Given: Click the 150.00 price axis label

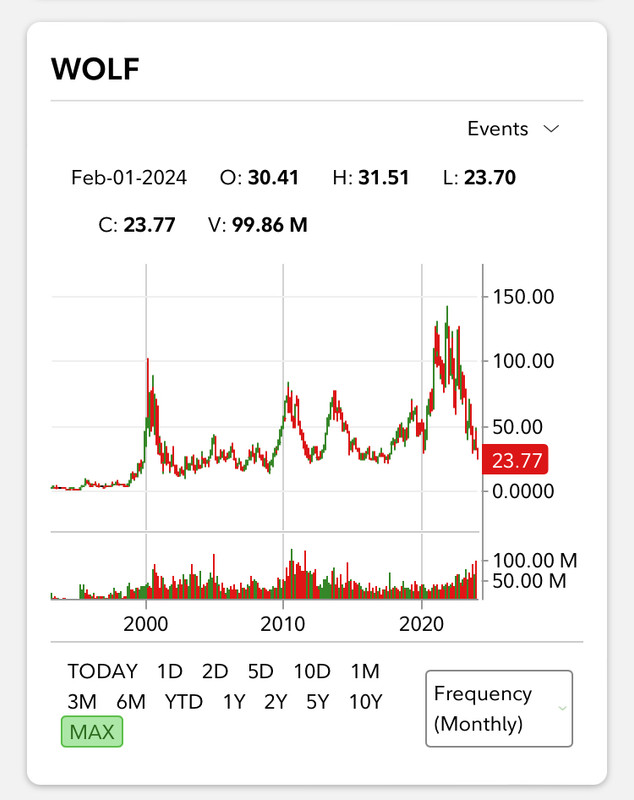Looking at the screenshot, I should coord(523,297).
